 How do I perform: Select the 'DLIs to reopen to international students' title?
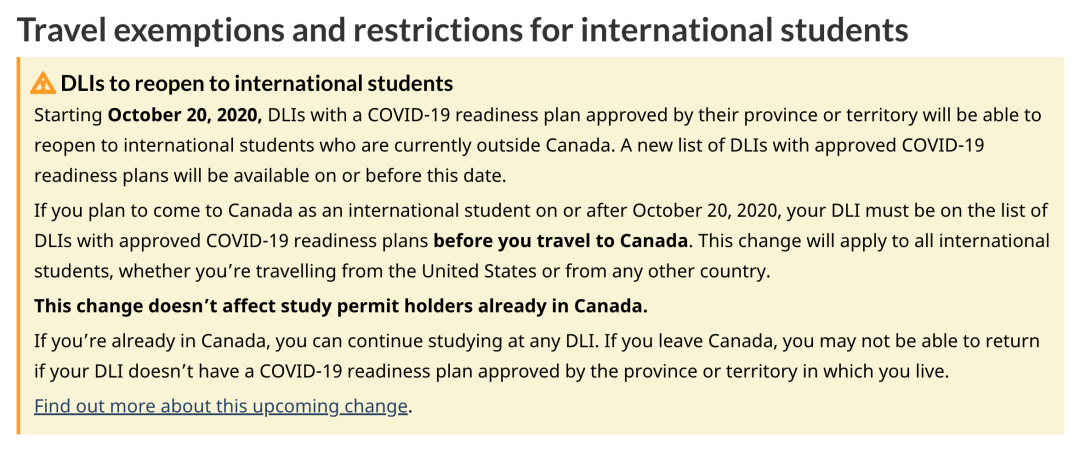[257, 83]
